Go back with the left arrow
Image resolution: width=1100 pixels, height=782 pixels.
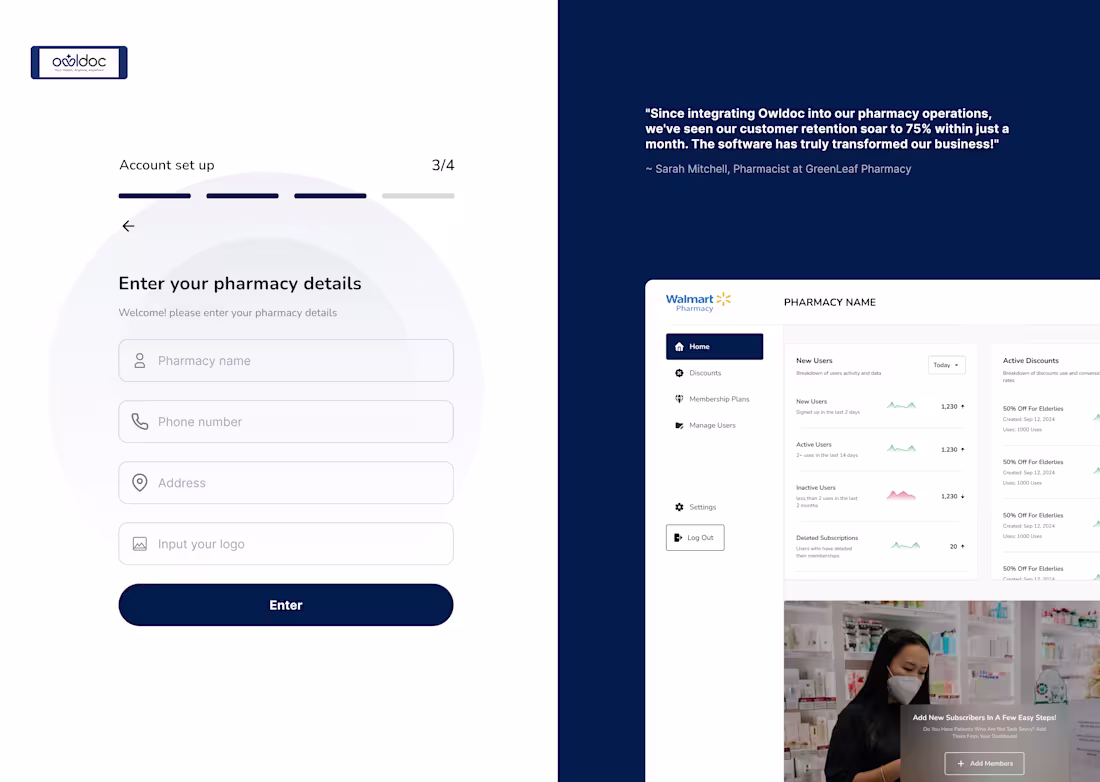(x=128, y=226)
